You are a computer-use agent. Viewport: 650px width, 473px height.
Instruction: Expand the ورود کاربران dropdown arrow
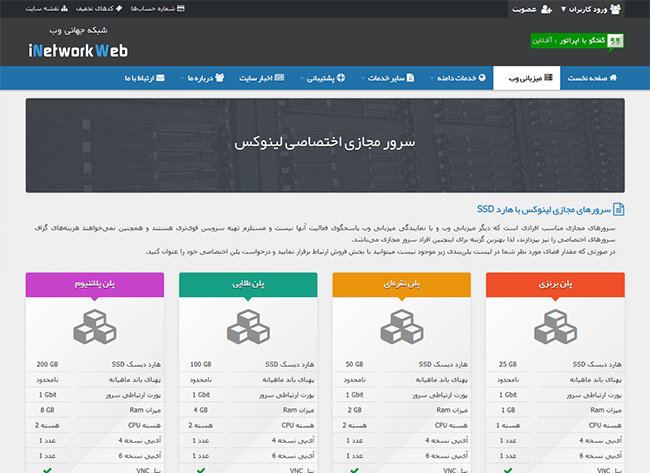coord(563,9)
